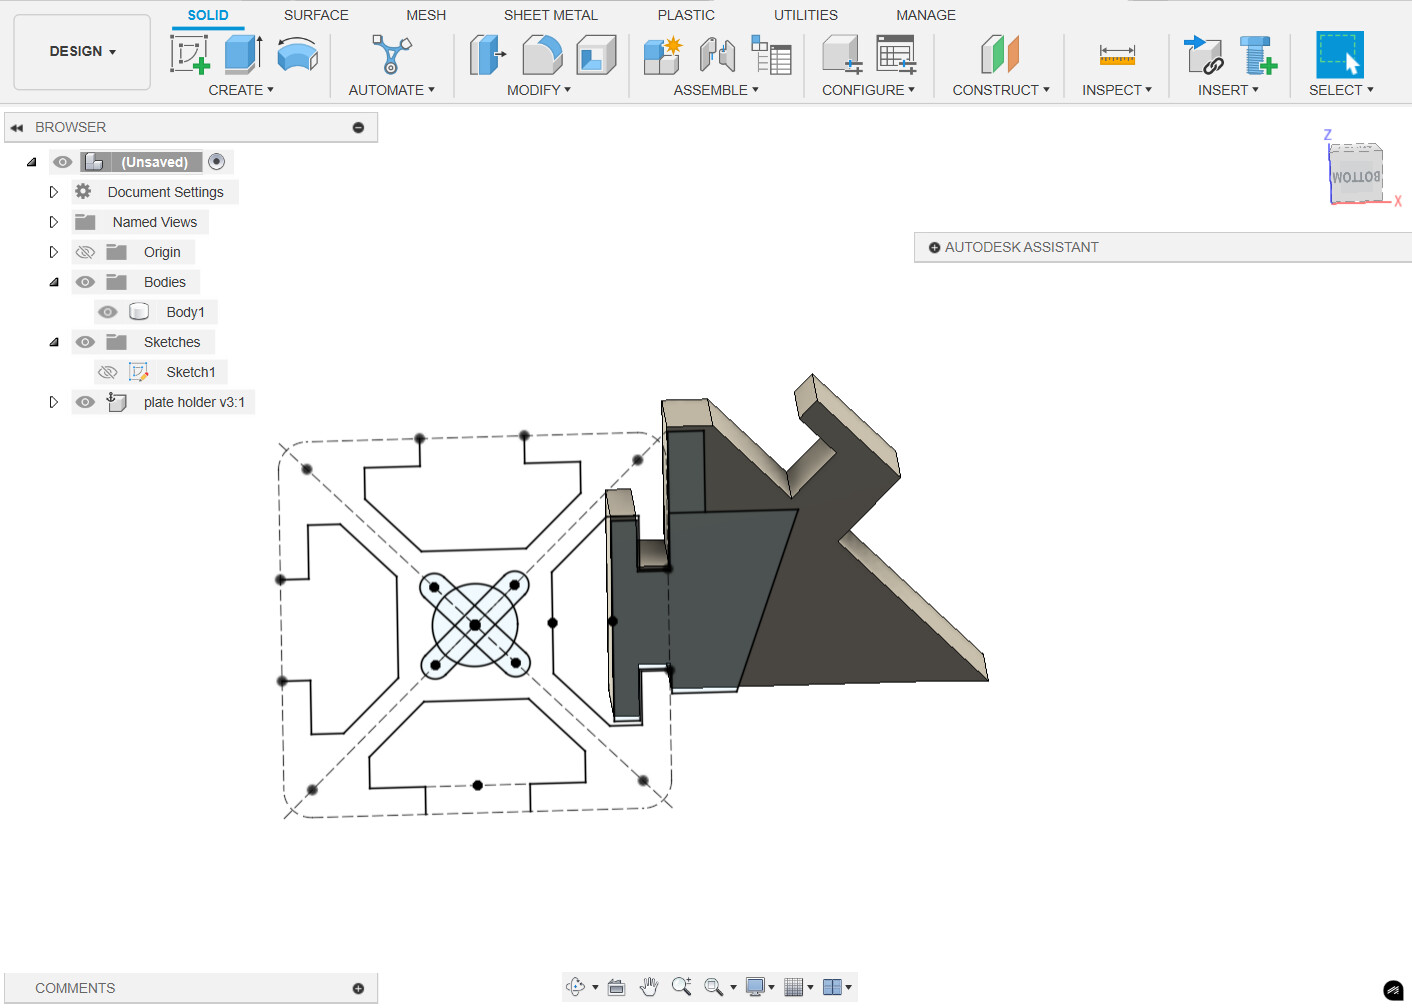The image size is (1412, 1008).
Task: Expand the Document Settings node
Action: pyautogui.click(x=54, y=191)
